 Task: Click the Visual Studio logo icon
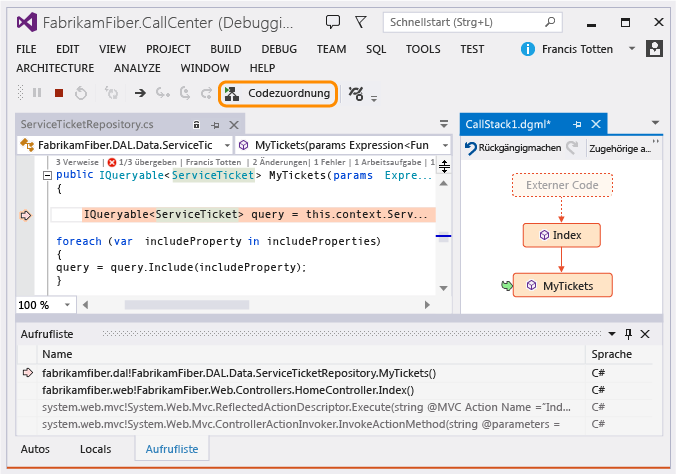click(x=27, y=22)
